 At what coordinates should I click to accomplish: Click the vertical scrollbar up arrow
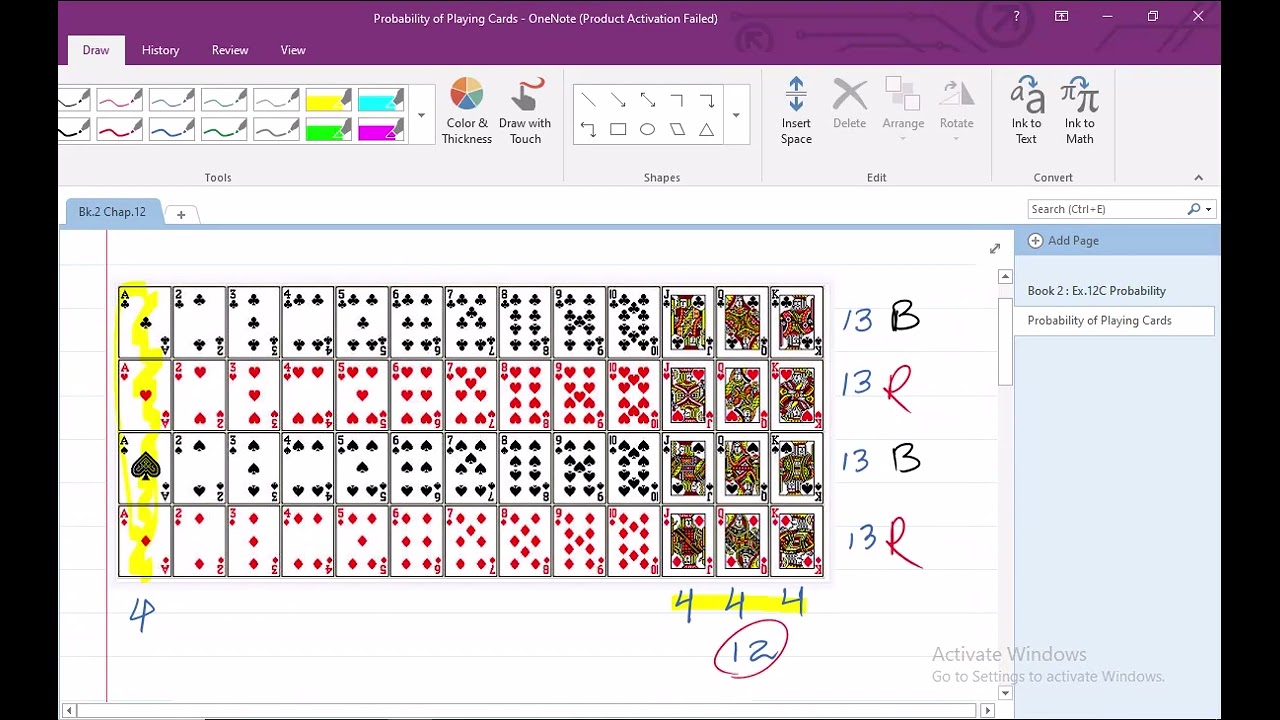click(x=1005, y=276)
